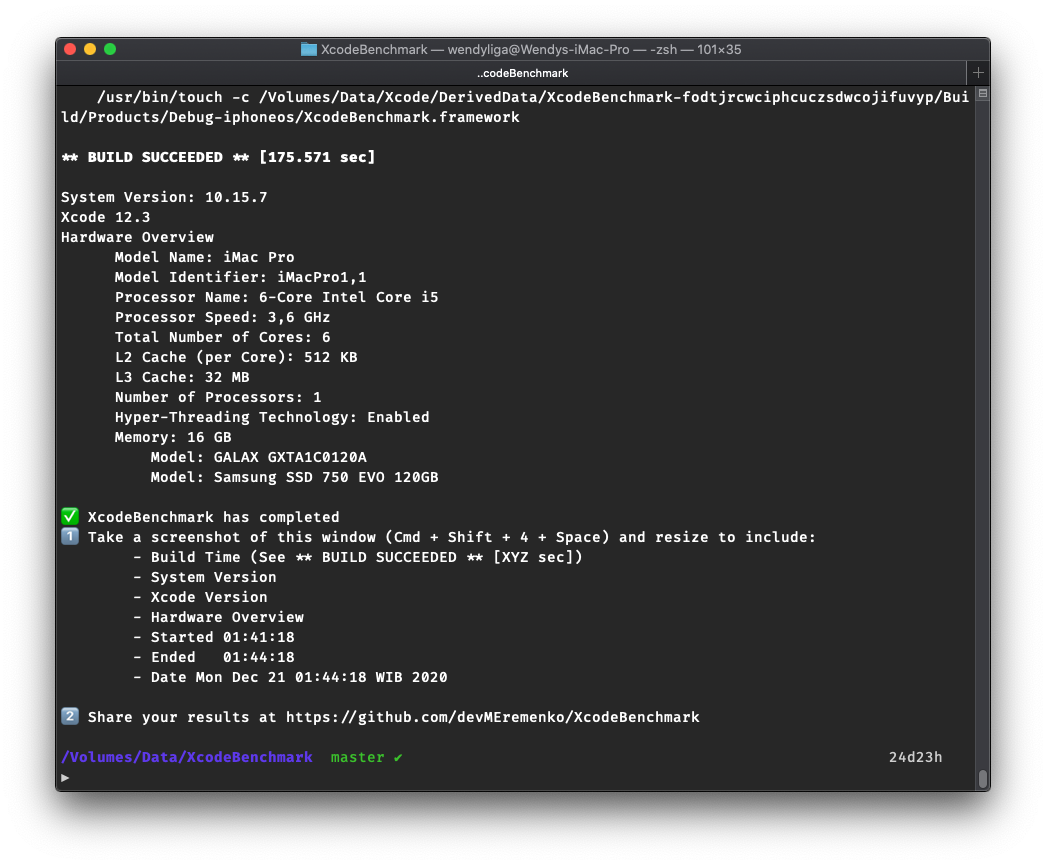Click Ended 01:44:18 line
Viewport: 1046px width, 865px height.
pyautogui.click(x=213, y=658)
